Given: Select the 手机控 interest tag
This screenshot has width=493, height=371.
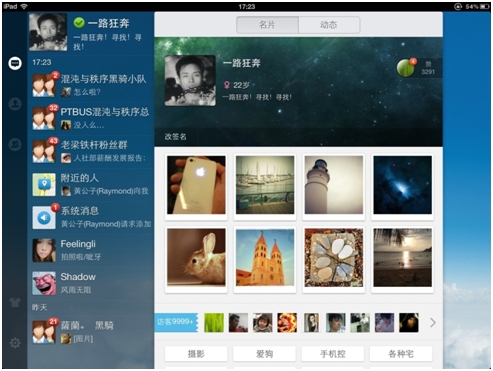Looking at the screenshot, I should click(333, 354).
